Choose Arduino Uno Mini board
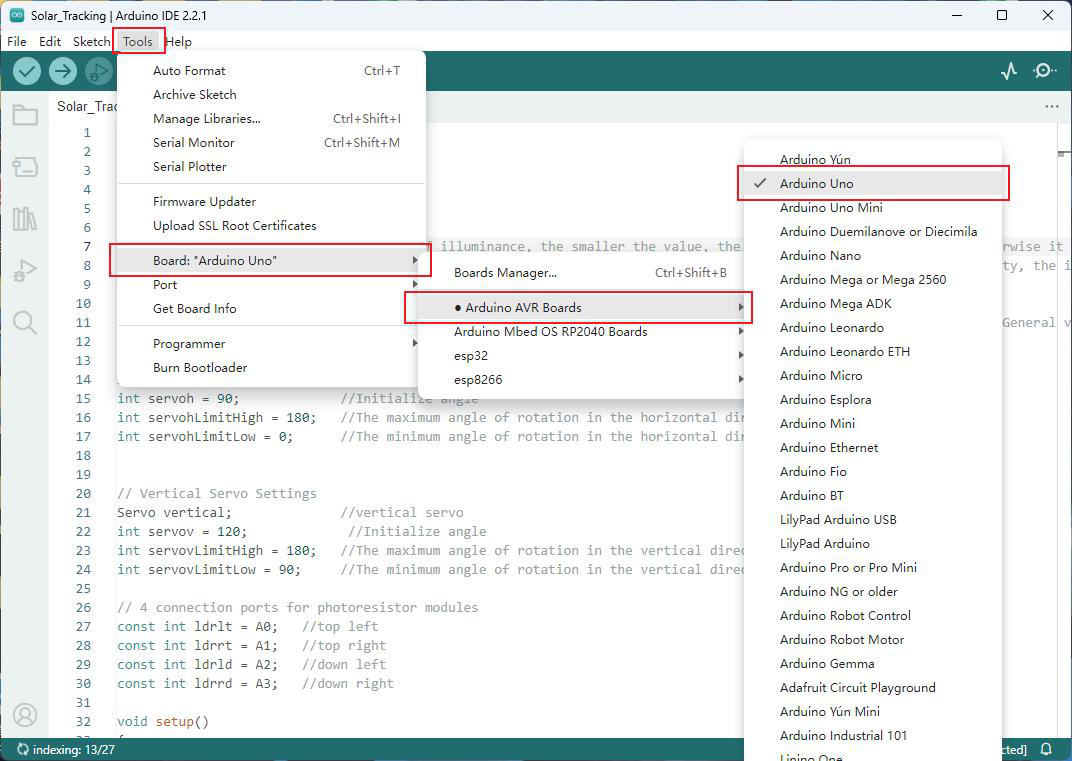Viewport: 1072px width, 761px height. (x=873, y=208)
